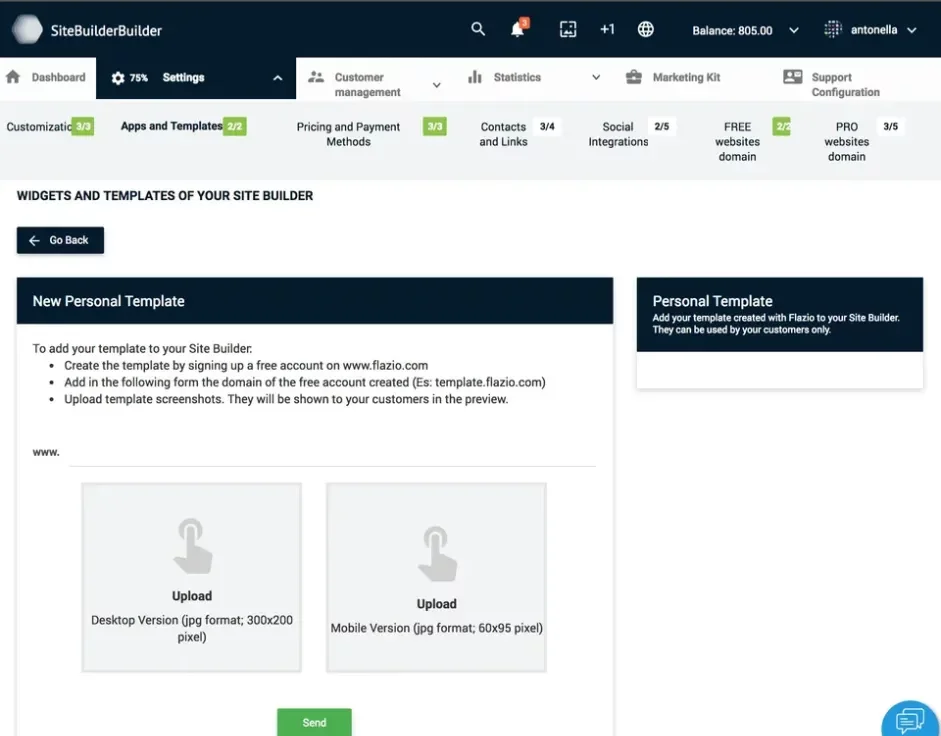Open the Balance dropdown arrow
Screen dimensions: 941x736
[x=793, y=30]
